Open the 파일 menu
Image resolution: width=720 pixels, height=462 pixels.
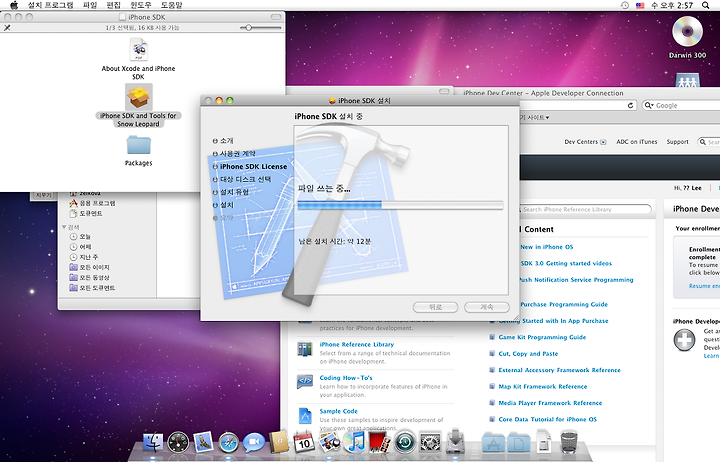click(90, 5)
